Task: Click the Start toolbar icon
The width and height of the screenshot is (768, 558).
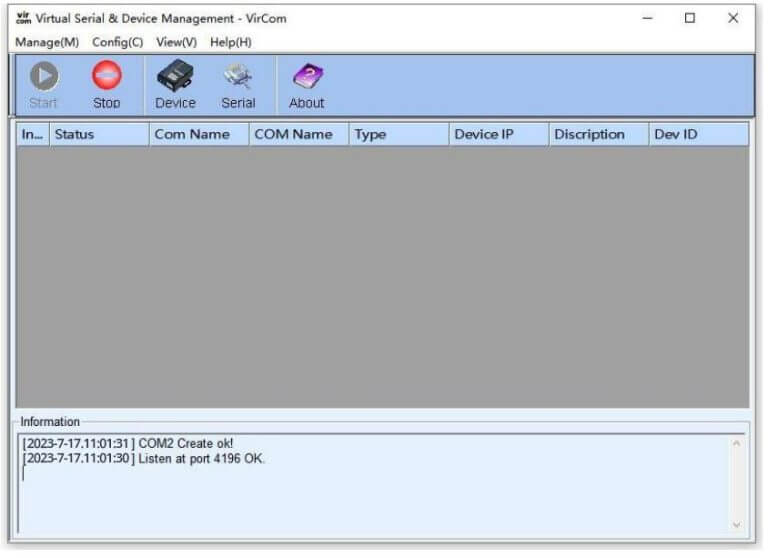Action: click(44, 85)
